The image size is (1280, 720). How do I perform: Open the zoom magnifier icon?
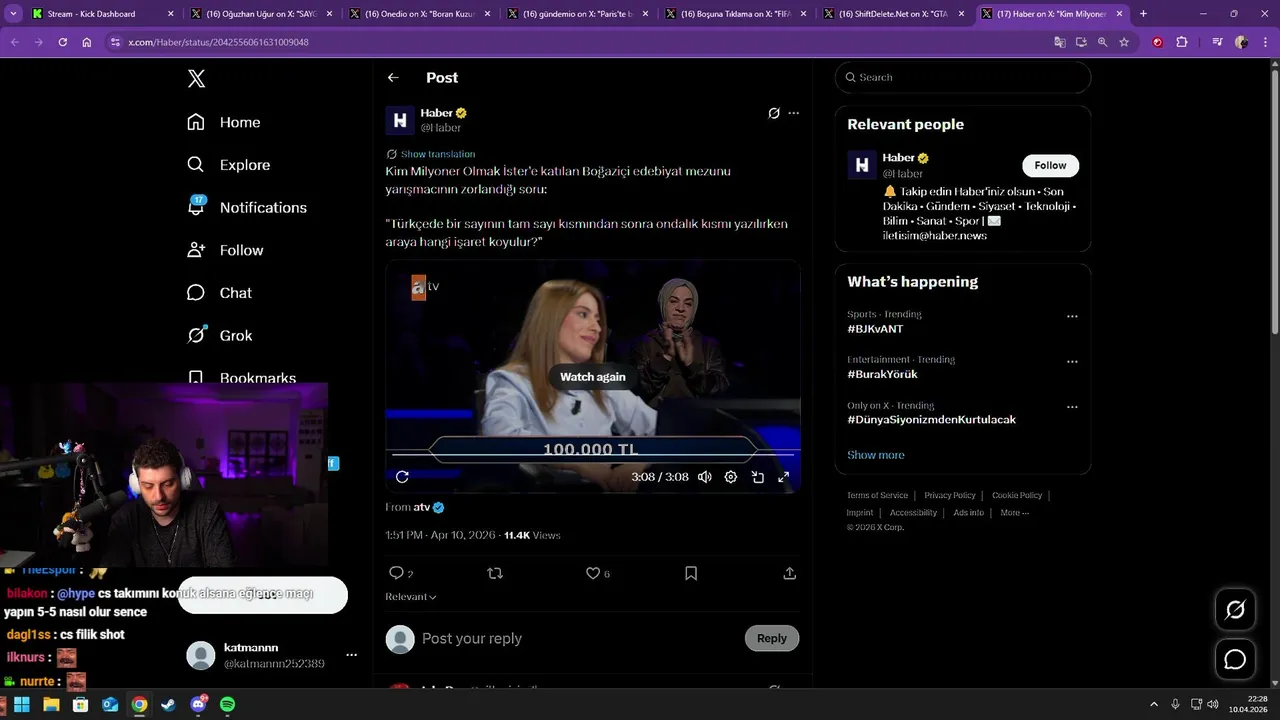click(1102, 42)
